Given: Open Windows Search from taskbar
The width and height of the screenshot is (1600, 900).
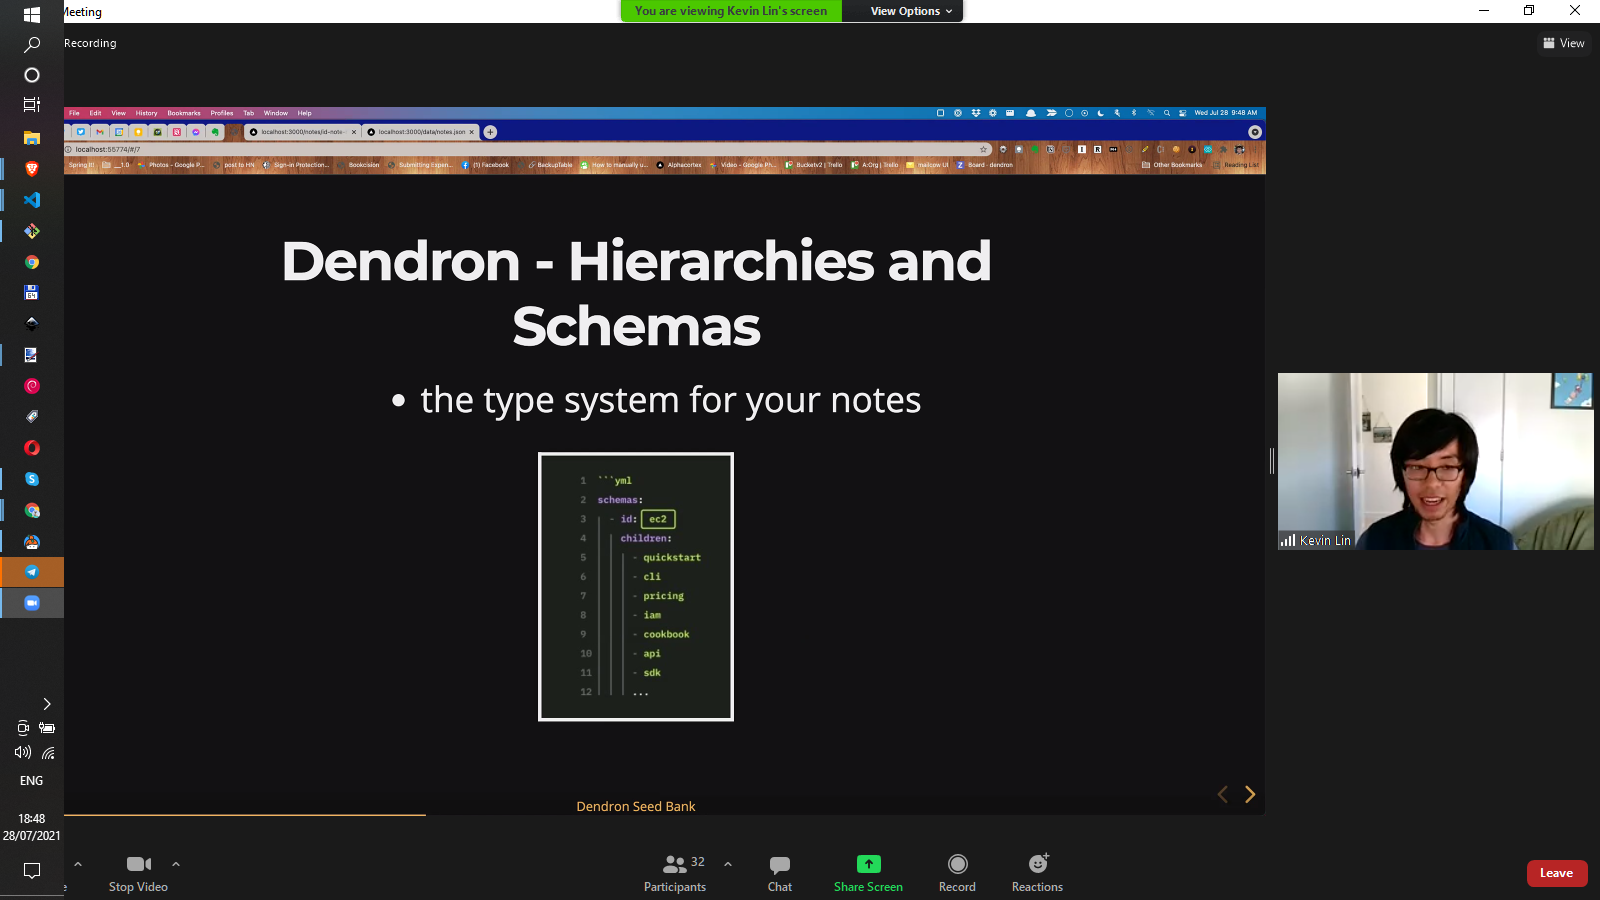Looking at the screenshot, I should click(x=32, y=44).
